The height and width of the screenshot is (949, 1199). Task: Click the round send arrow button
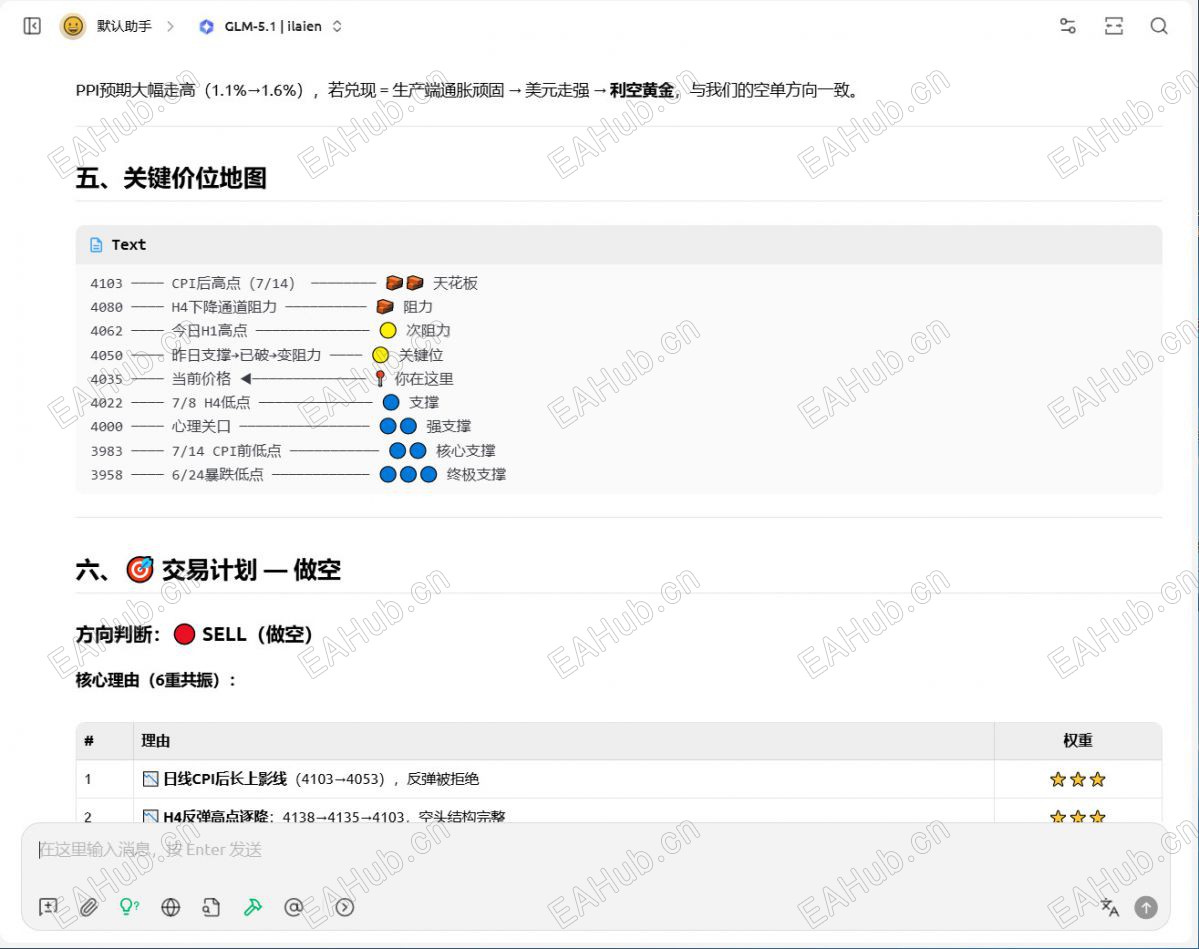click(1145, 907)
